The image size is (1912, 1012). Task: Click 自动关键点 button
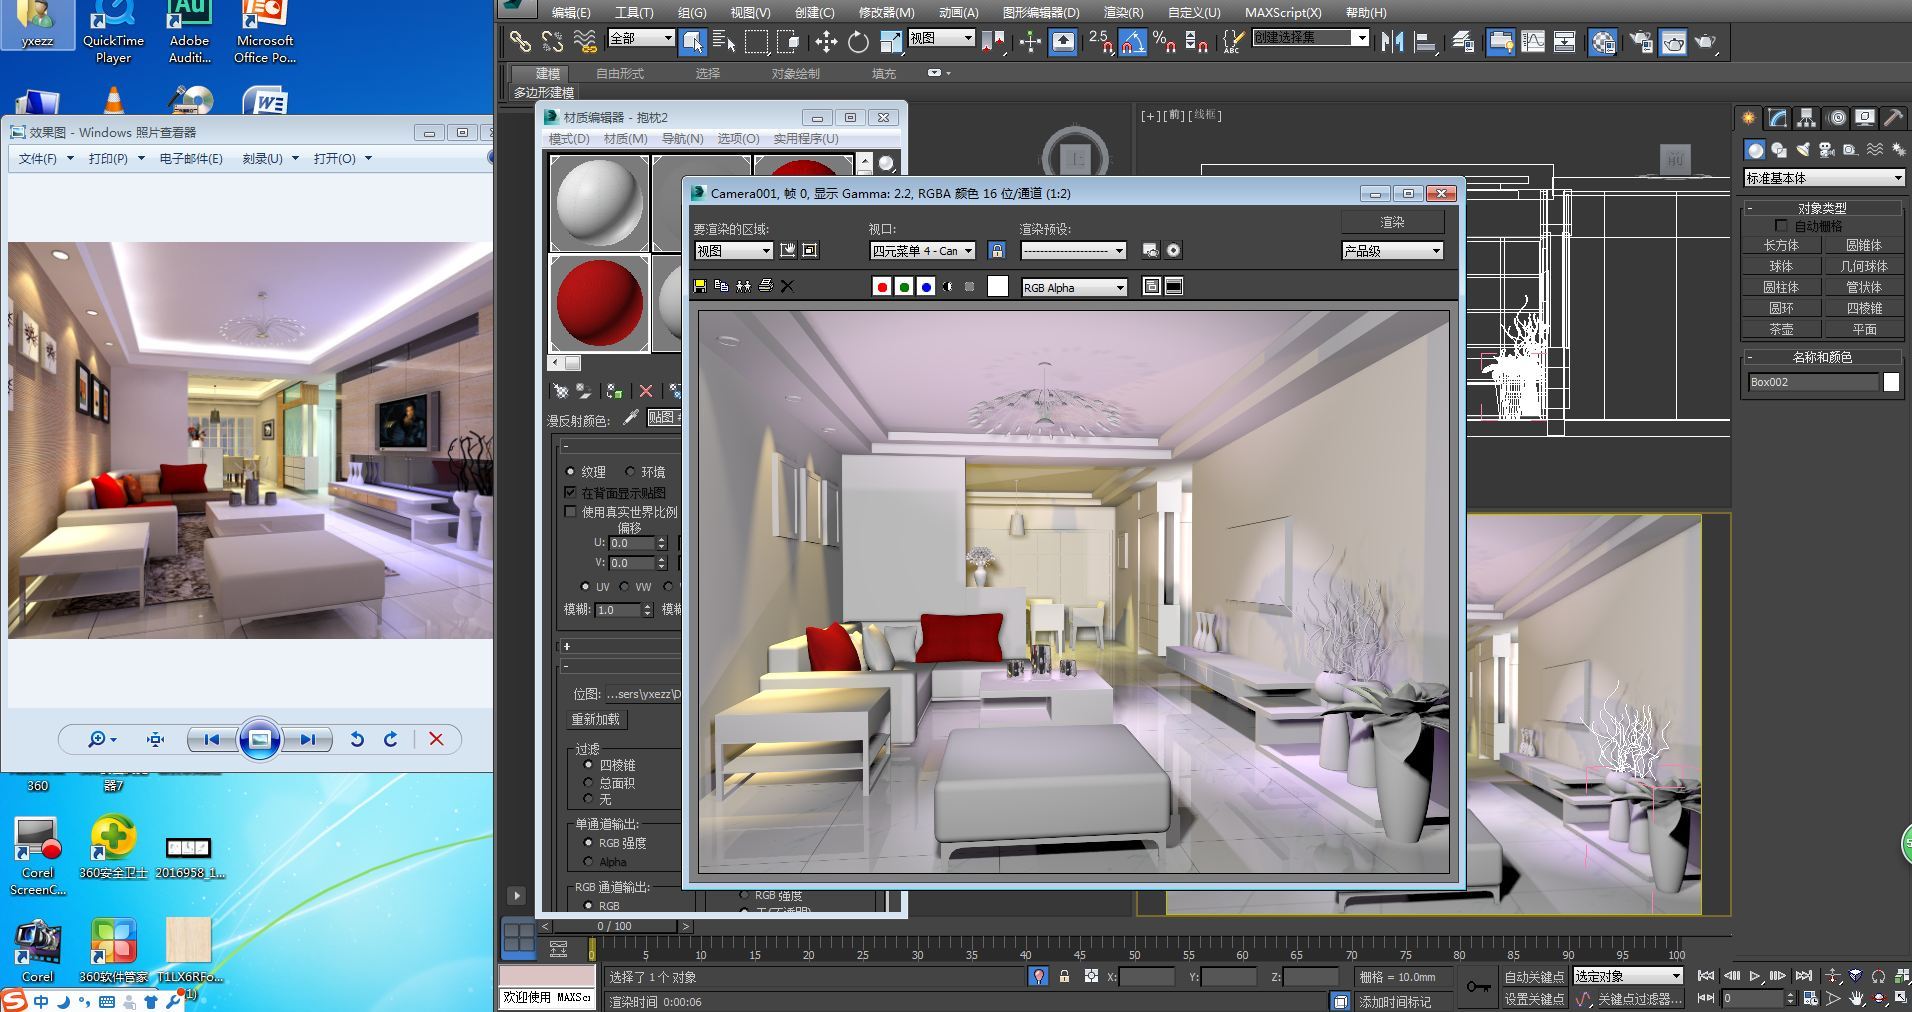point(1534,977)
